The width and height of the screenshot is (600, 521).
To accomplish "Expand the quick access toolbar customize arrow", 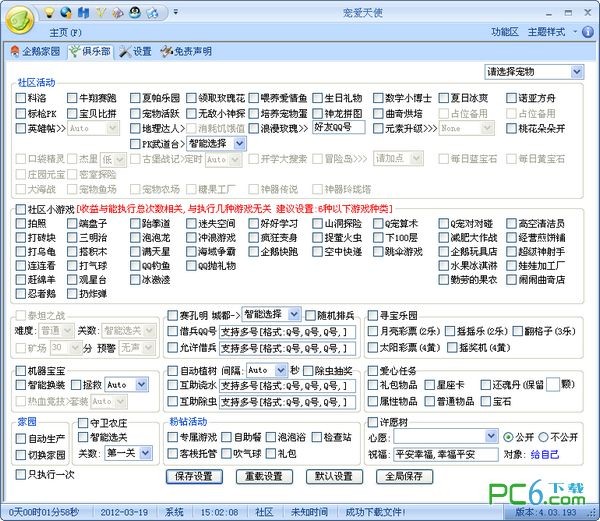I will coord(176,12).
